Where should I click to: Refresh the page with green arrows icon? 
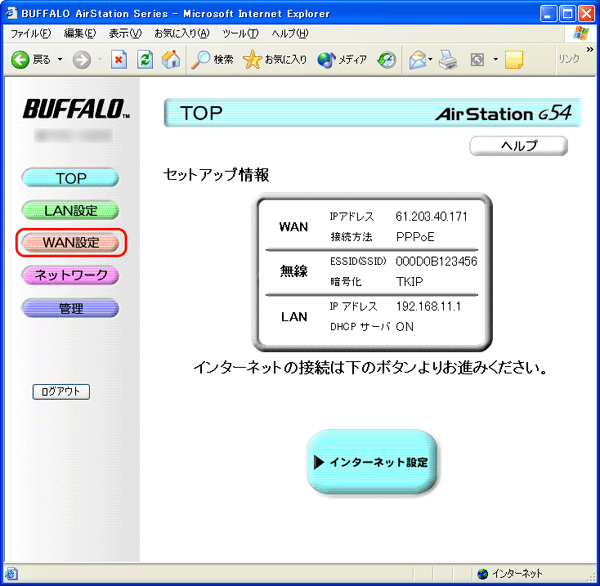(x=145, y=60)
